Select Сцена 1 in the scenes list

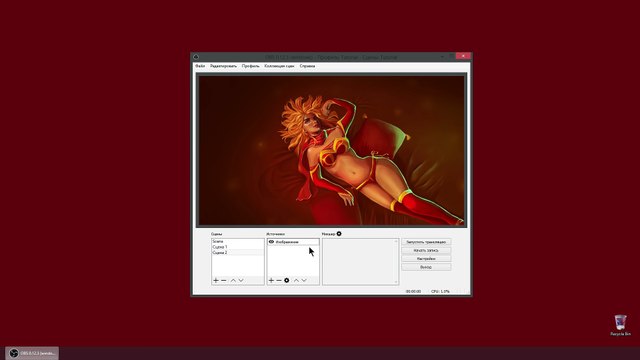tap(238, 247)
